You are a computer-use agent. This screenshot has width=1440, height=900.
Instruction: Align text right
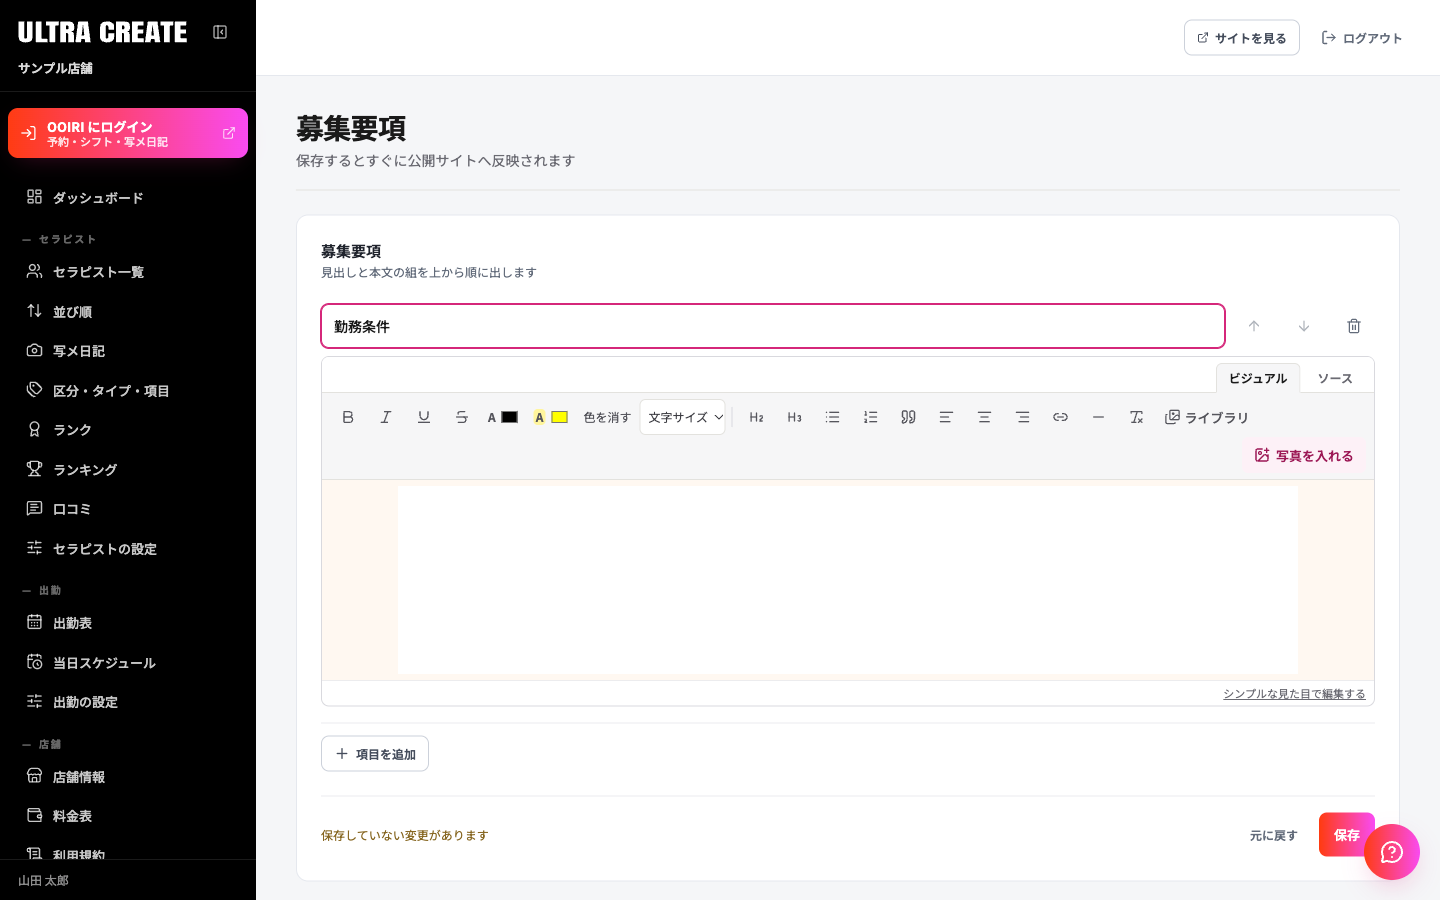(1022, 417)
